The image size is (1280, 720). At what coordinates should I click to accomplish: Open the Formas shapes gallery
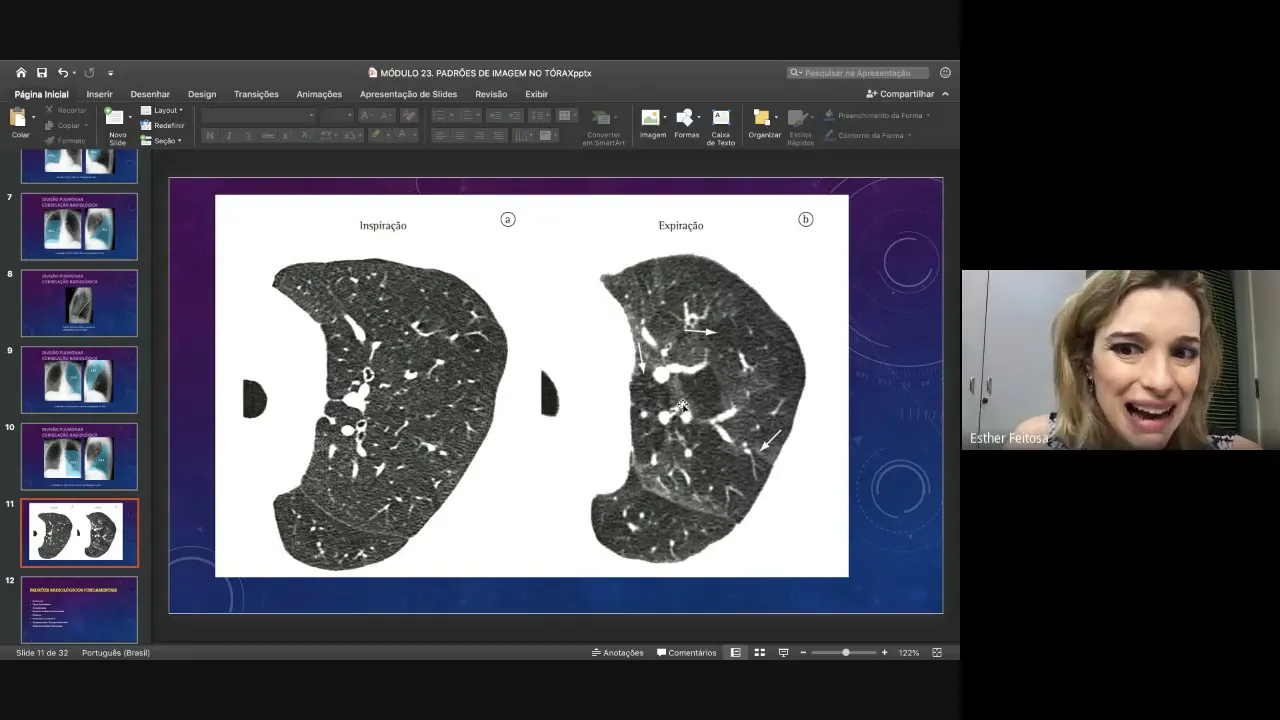(687, 124)
